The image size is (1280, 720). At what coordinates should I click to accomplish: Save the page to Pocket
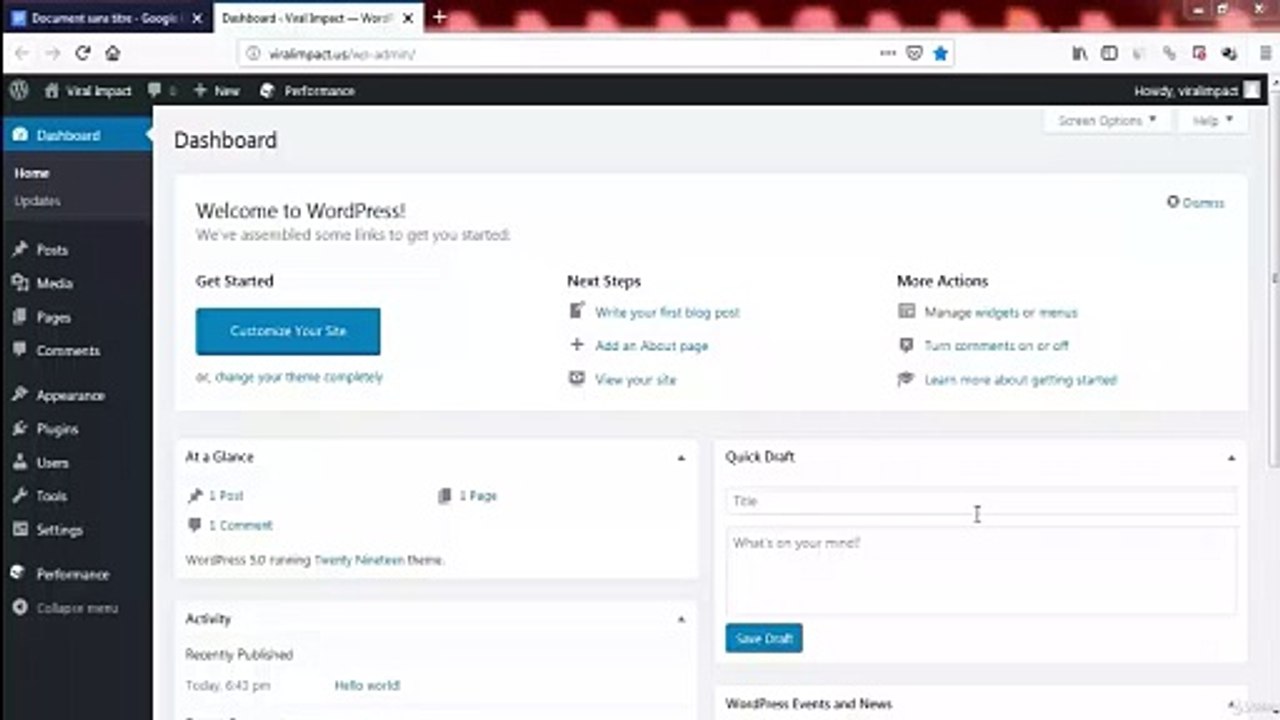click(914, 53)
